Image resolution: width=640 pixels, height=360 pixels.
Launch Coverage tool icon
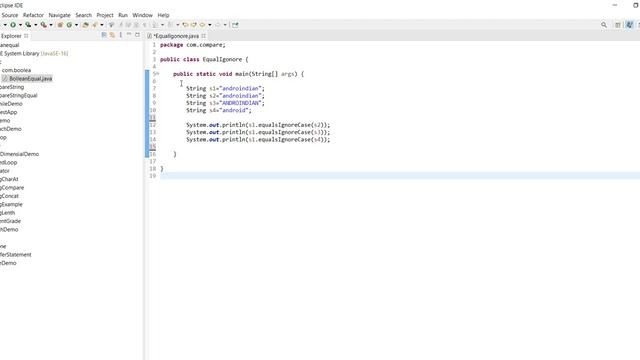click(28, 25)
